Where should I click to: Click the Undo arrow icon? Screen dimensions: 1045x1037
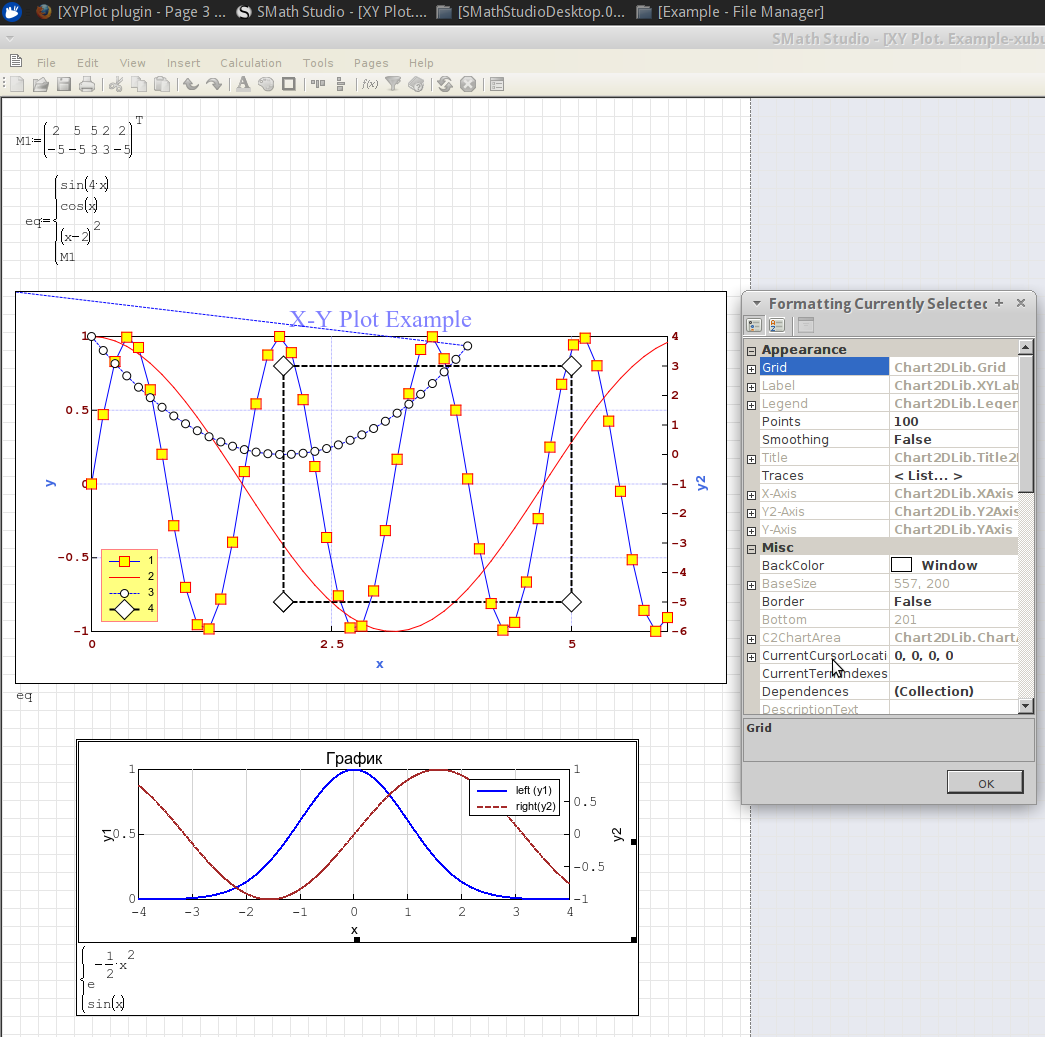[191, 84]
